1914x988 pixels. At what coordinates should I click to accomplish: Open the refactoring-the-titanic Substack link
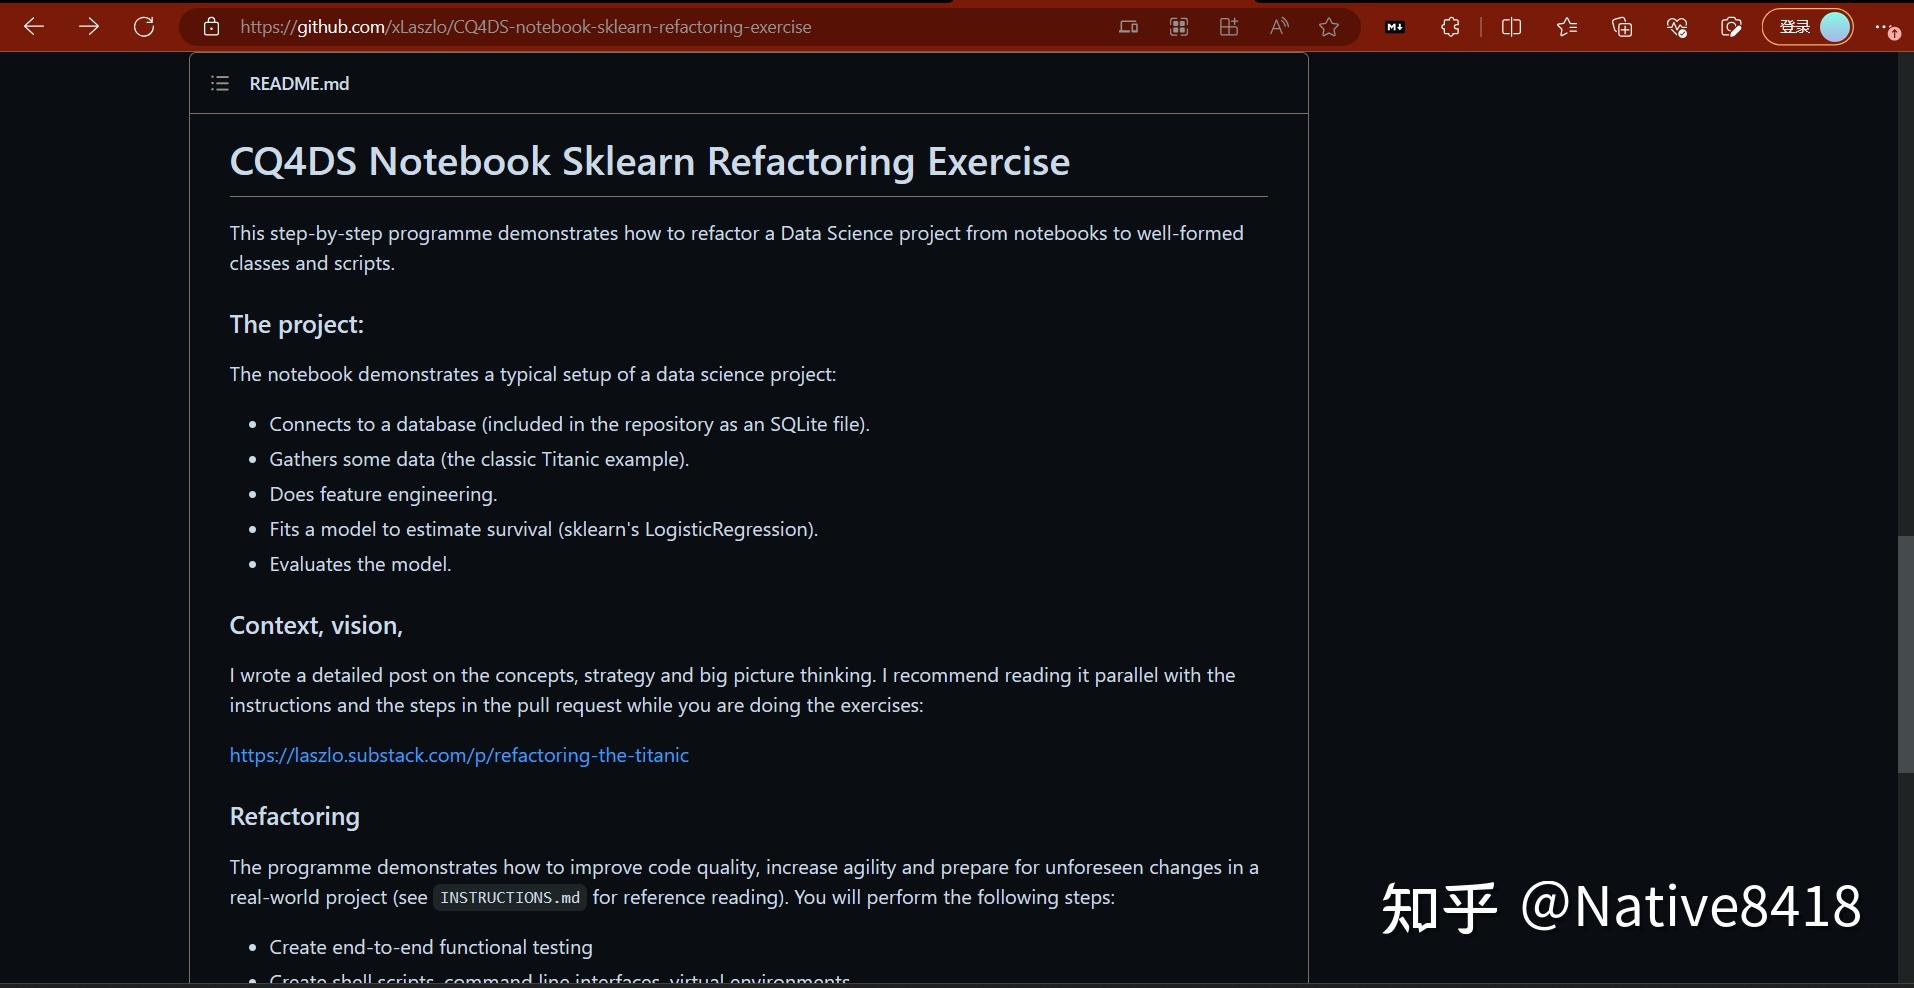tap(459, 756)
